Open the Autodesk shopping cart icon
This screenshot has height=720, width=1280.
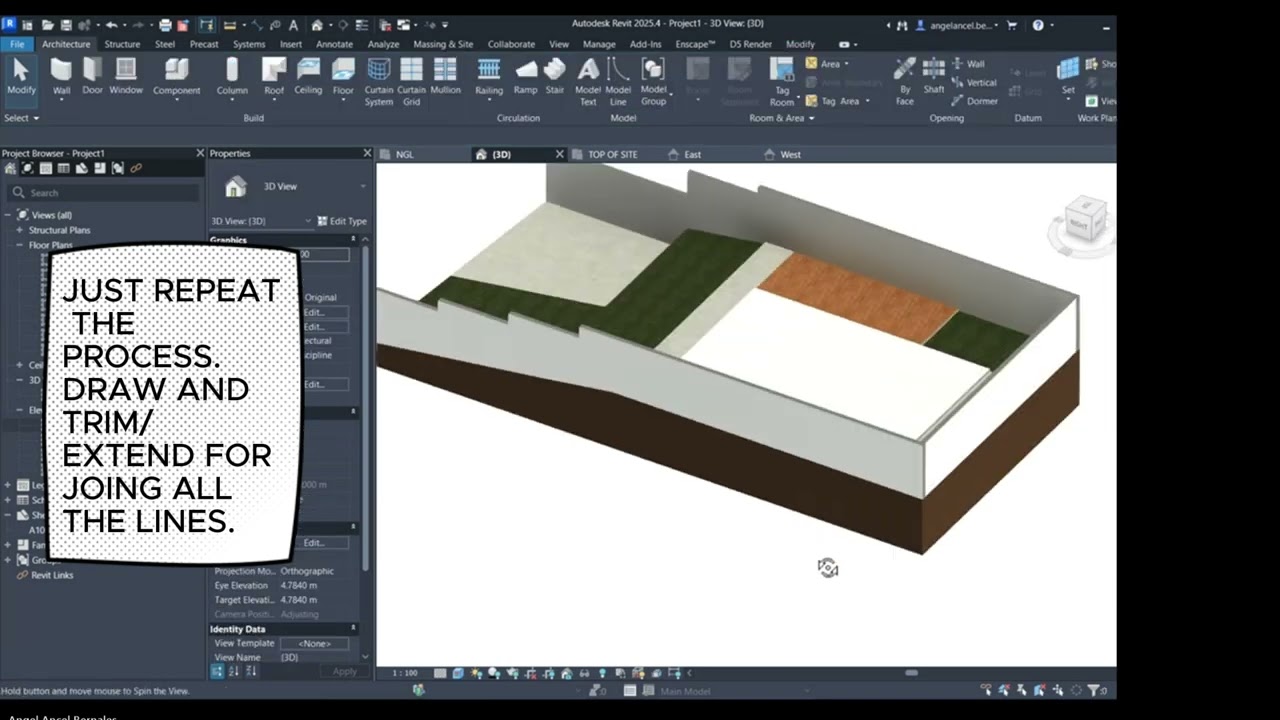(x=1014, y=25)
